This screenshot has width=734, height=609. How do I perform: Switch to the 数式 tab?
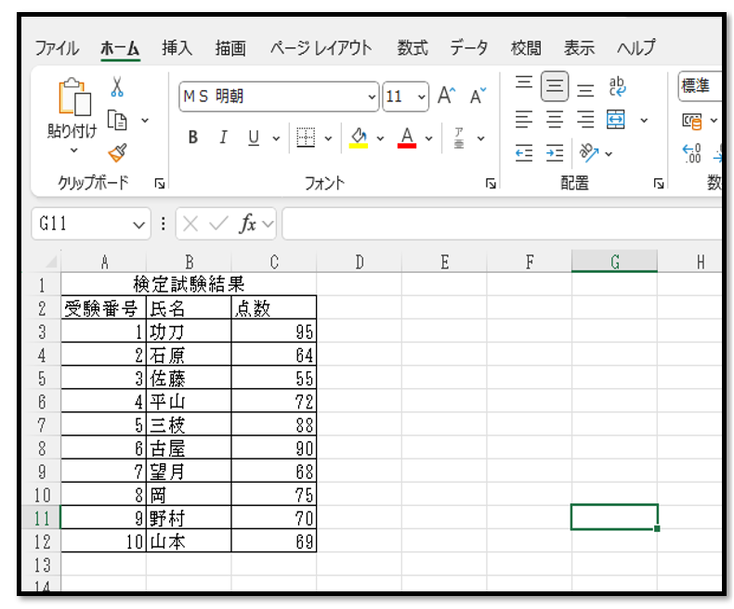412,48
